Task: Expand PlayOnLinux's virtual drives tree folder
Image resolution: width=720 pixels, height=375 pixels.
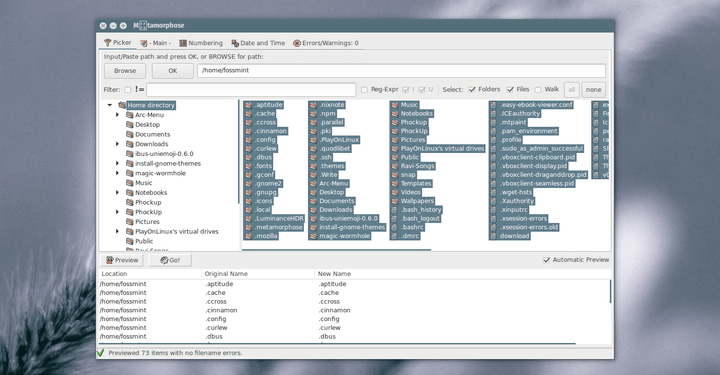Action: (118, 231)
